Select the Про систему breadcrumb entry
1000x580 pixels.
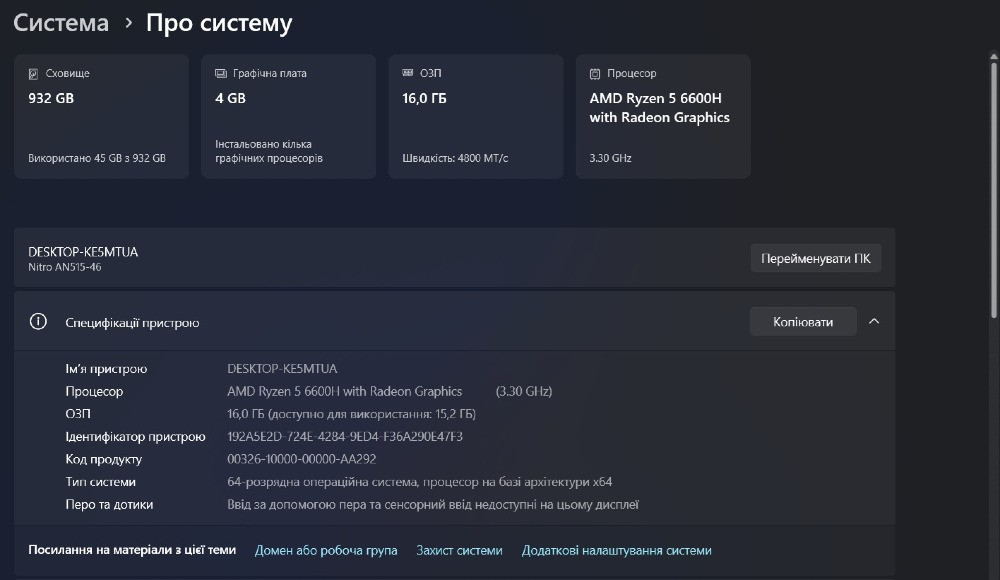[x=216, y=22]
